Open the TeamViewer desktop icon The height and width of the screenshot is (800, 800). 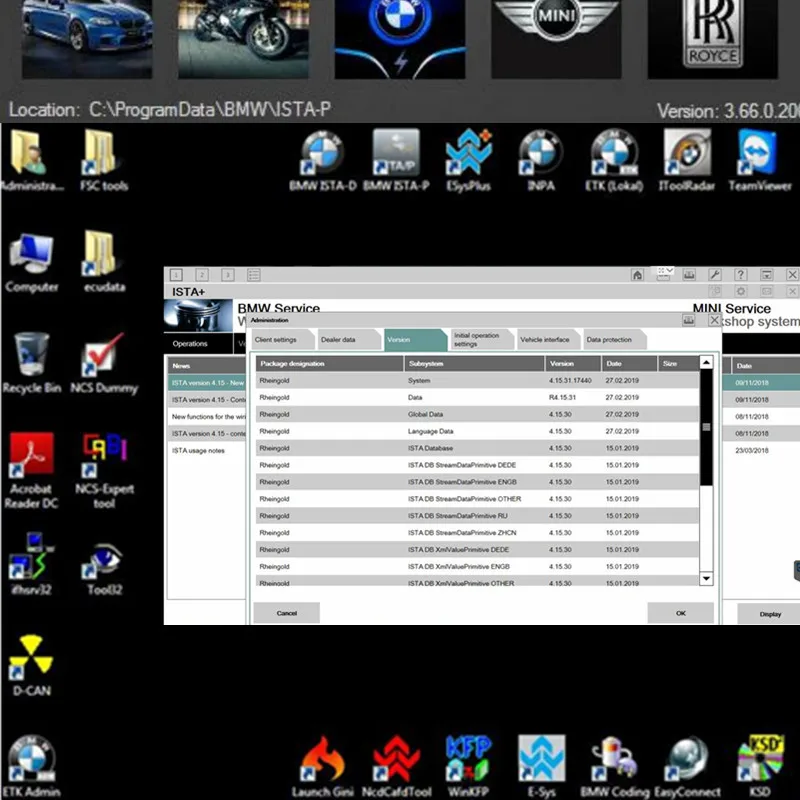tap(760, 160)
